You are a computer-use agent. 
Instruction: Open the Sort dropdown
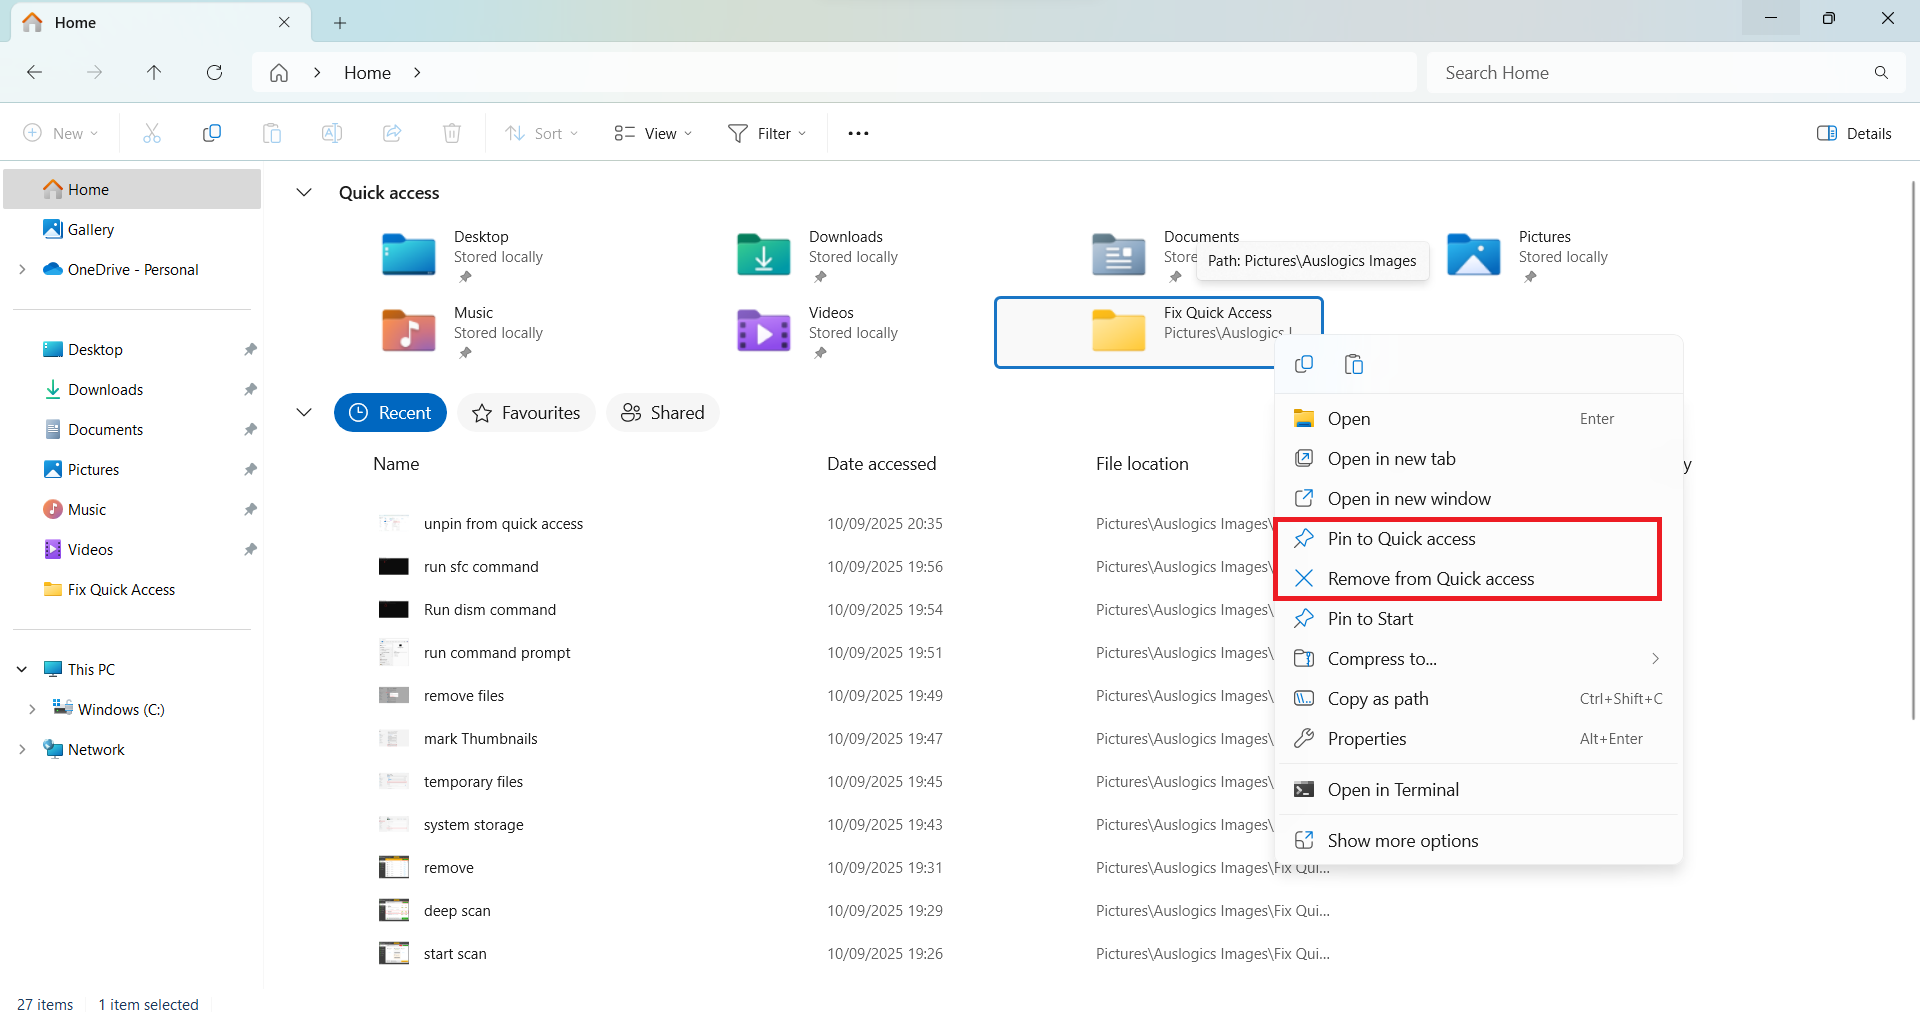tap(541, 132)
